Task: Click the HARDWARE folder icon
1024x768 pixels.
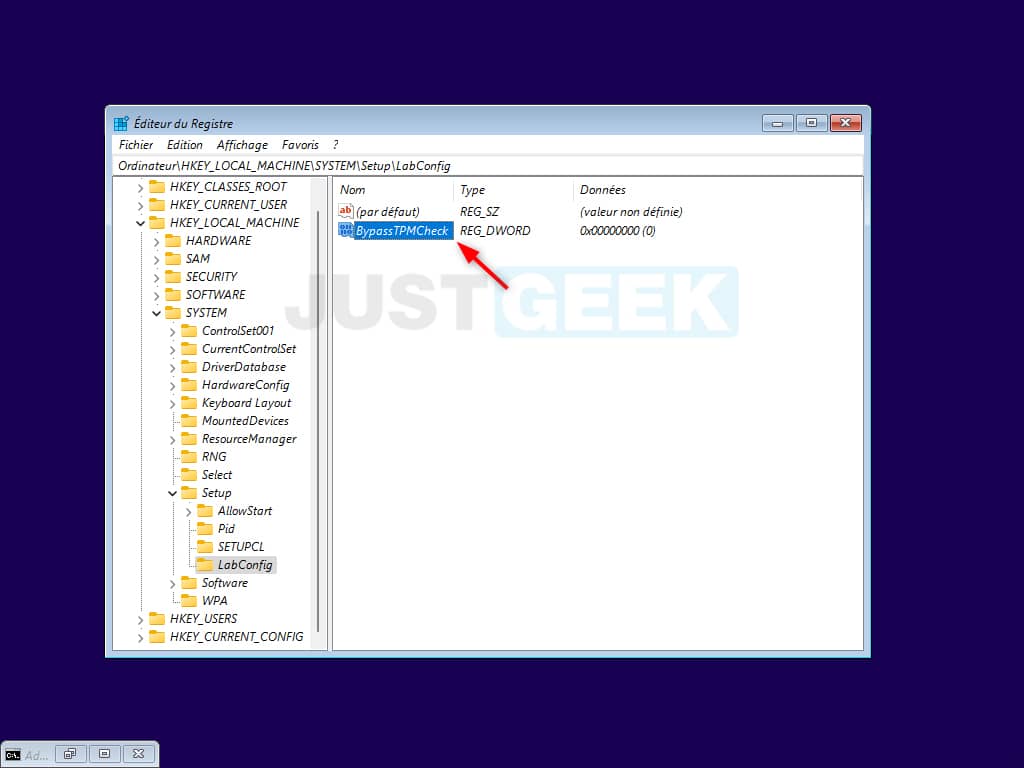Action: (x=173, y=240)
